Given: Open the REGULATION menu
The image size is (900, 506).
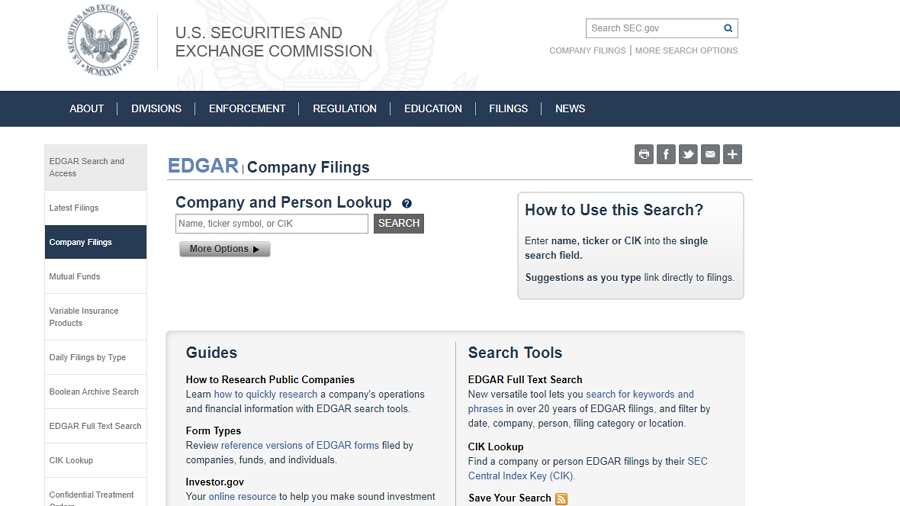Looking at the screenshot, I should pyautogui.click(x=344, y=108).
